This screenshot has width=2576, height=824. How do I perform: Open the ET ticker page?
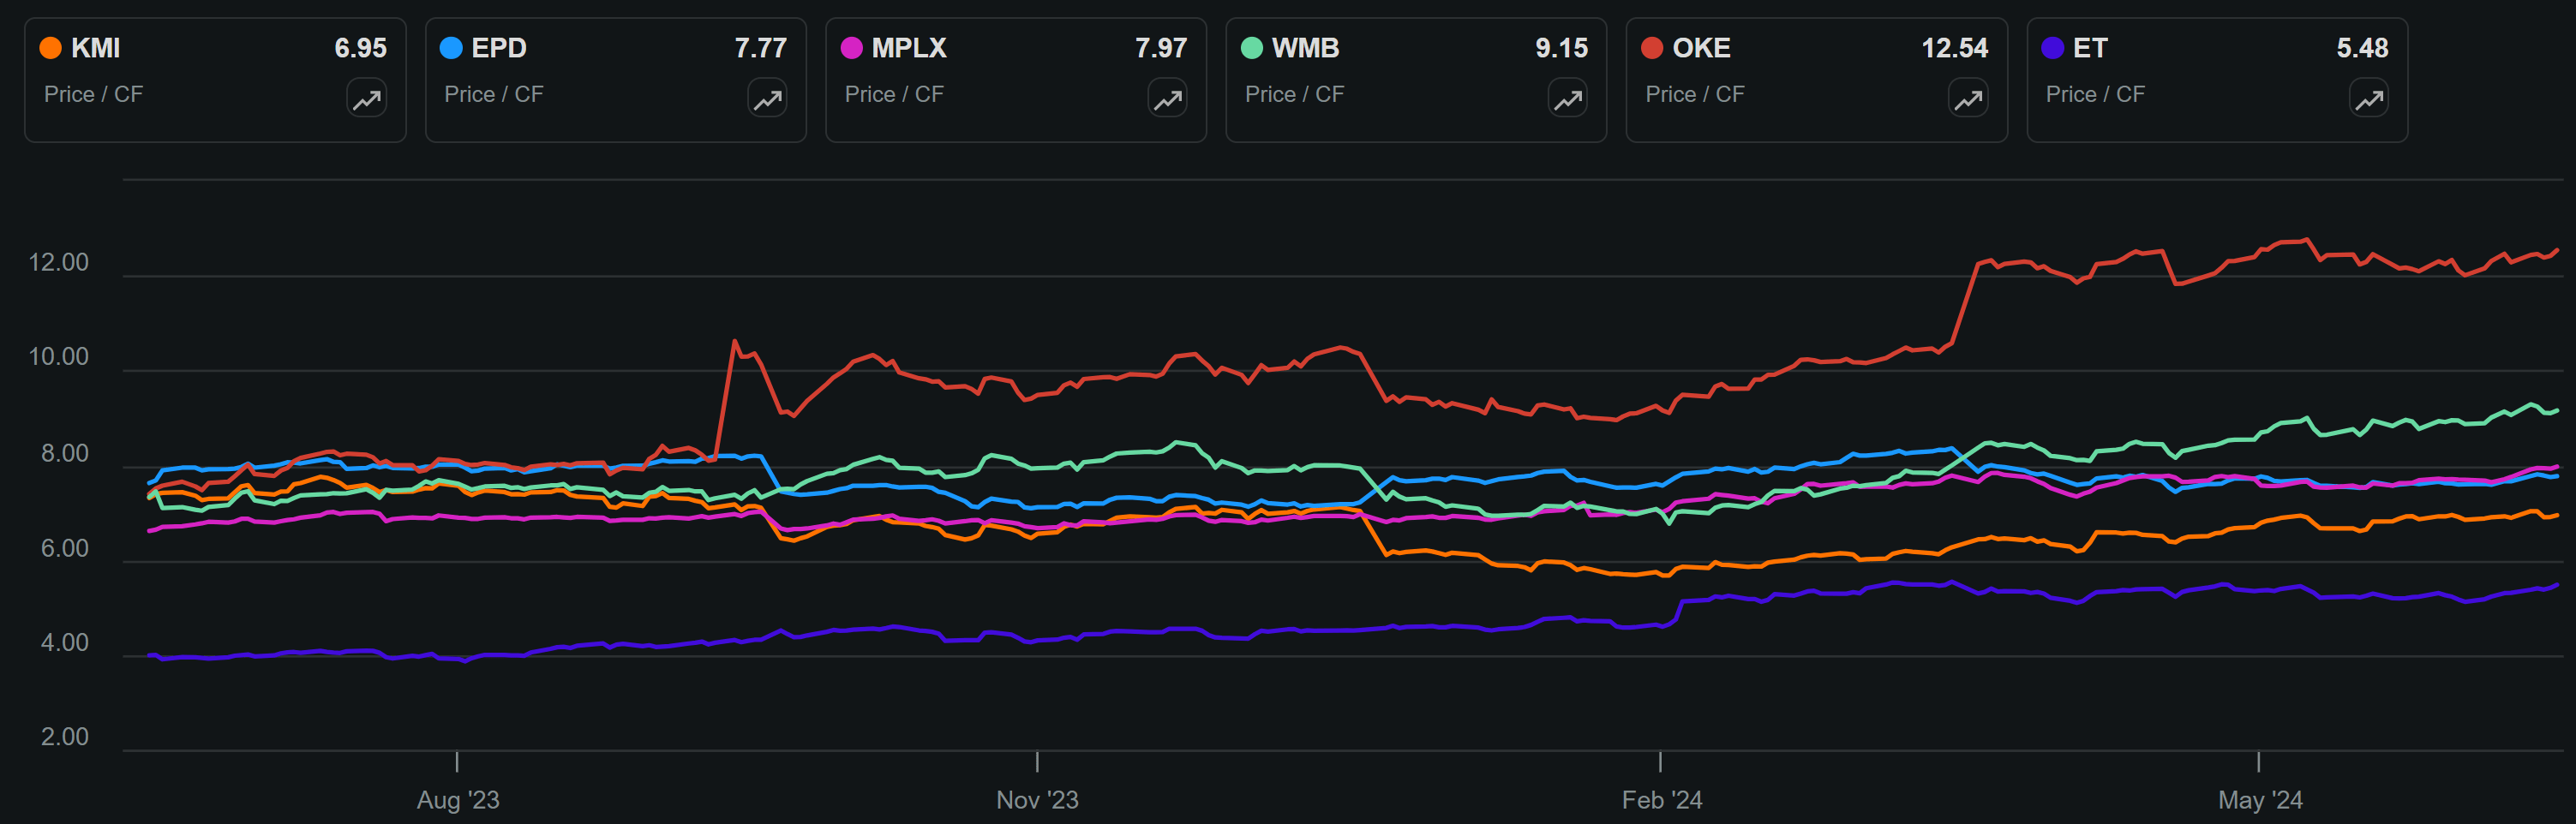pyautogui.click(x=2090, y=47)
